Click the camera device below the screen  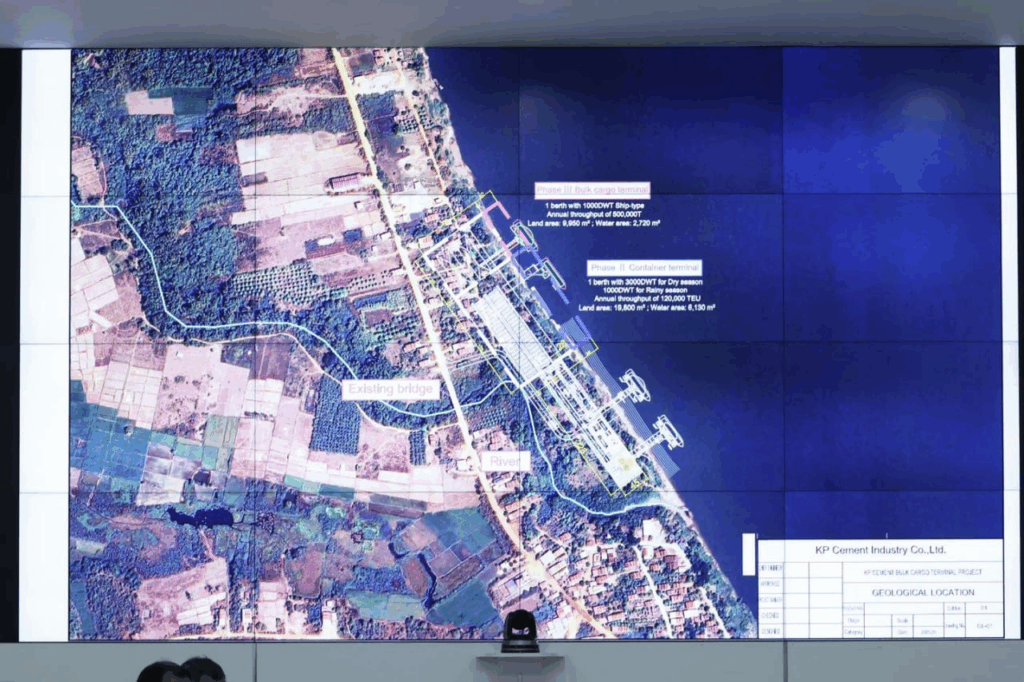519,632
